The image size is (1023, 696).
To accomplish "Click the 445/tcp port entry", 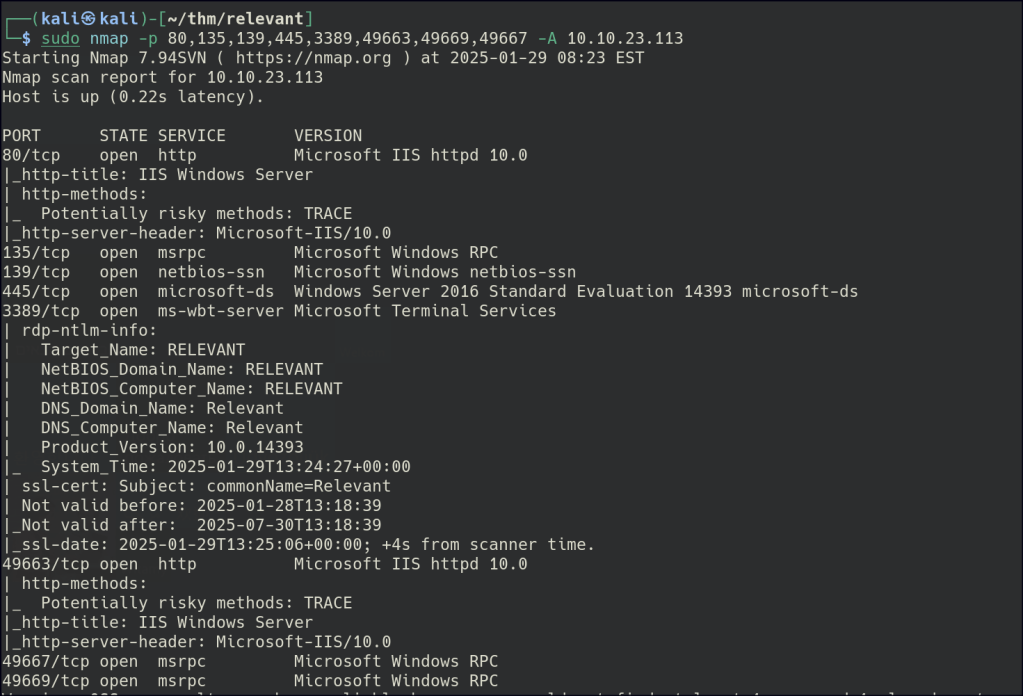I will [36, 292].
